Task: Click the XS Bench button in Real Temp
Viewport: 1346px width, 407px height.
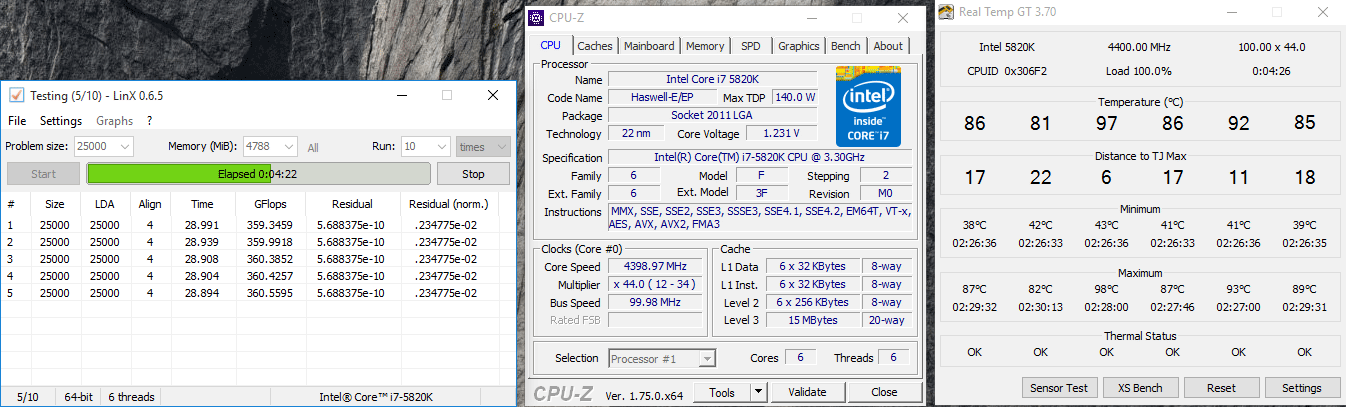Action: [1140, 388]
